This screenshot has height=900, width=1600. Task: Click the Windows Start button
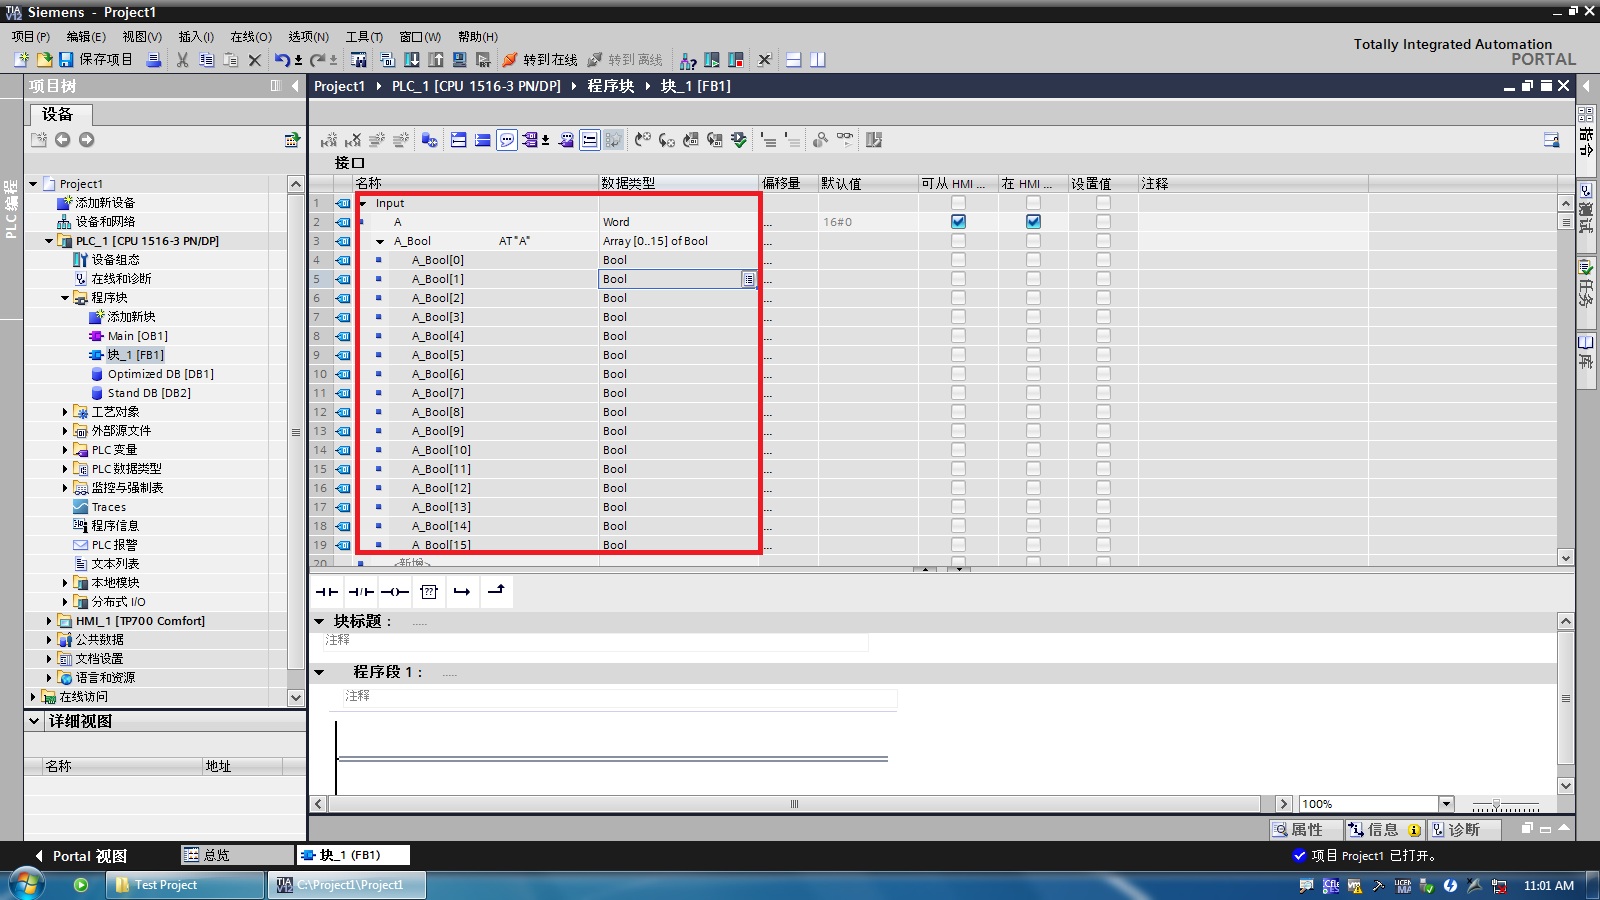[x=26, y=885]
